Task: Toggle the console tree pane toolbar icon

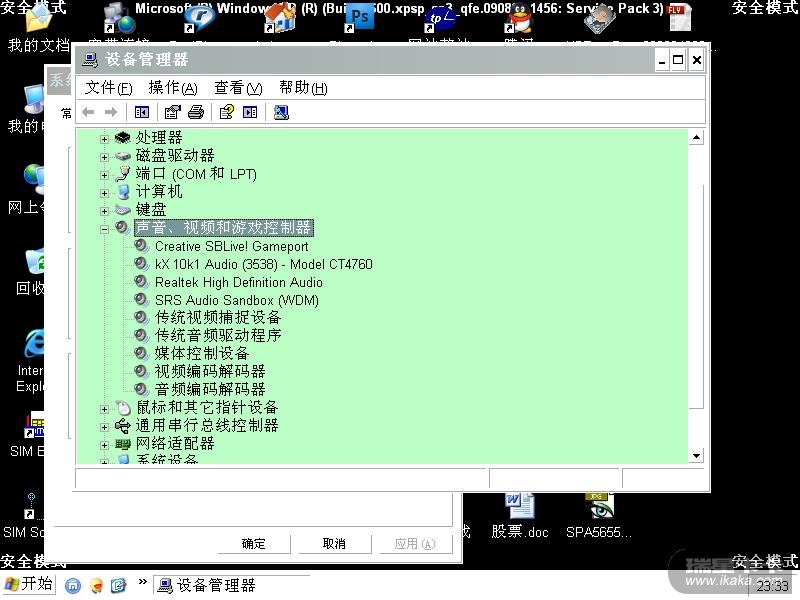Action: click(x=142, y=112)
